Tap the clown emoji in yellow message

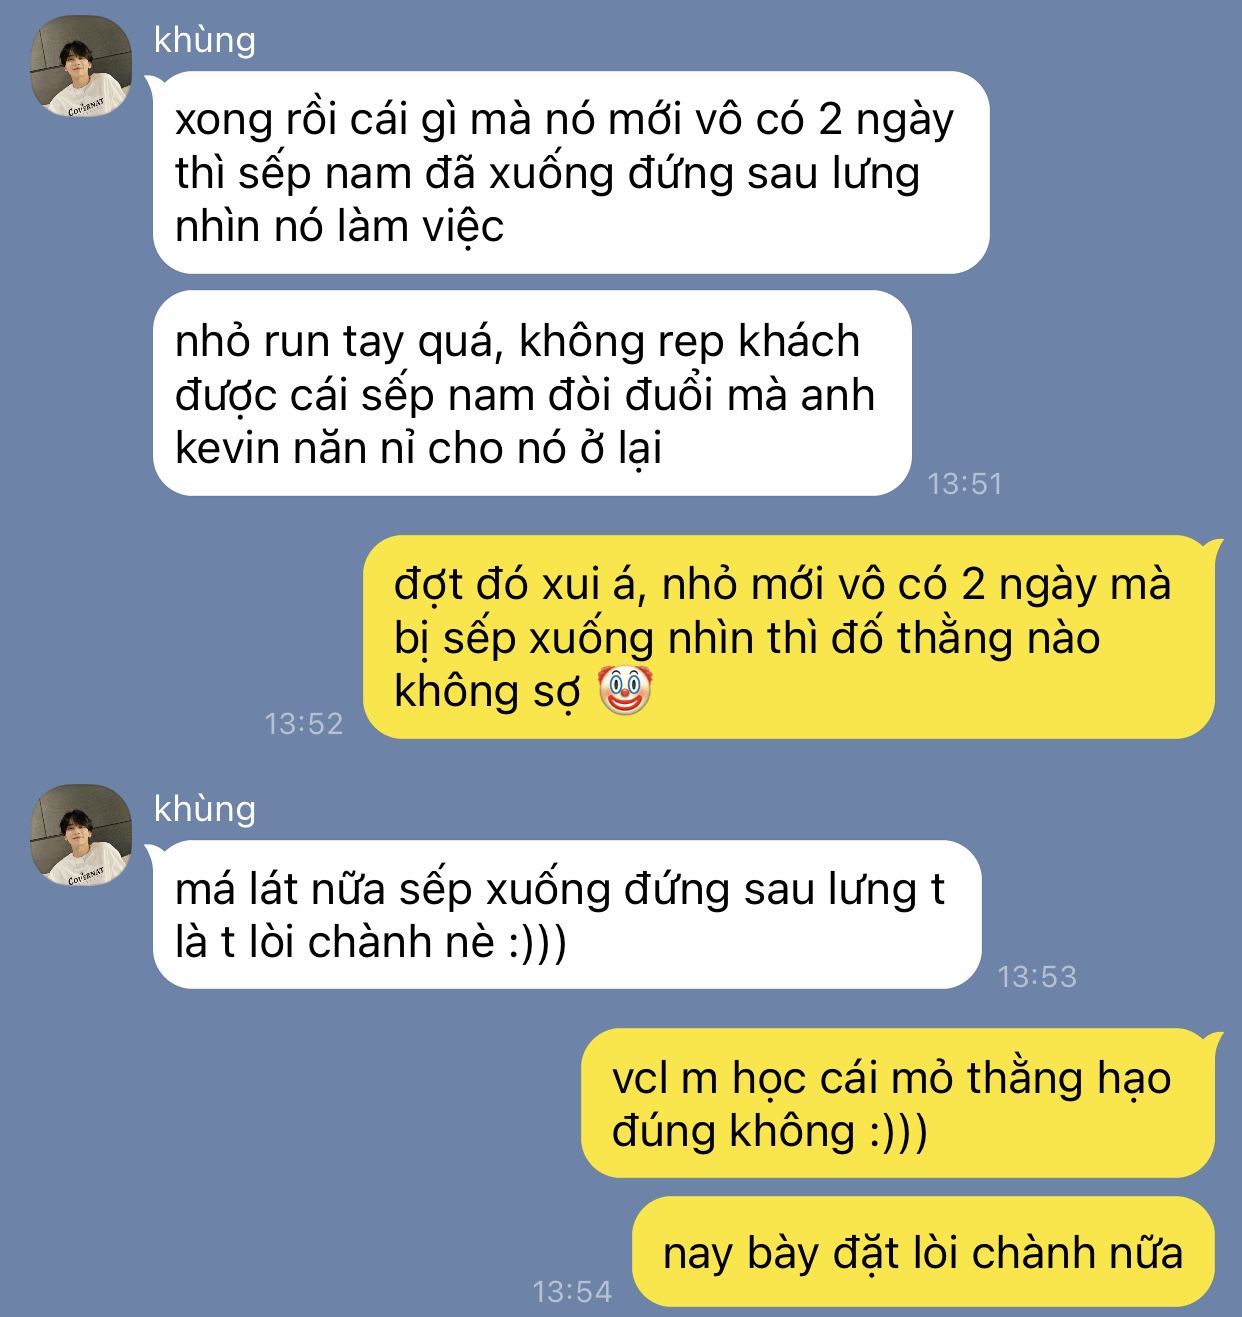(x=624, y=691)
